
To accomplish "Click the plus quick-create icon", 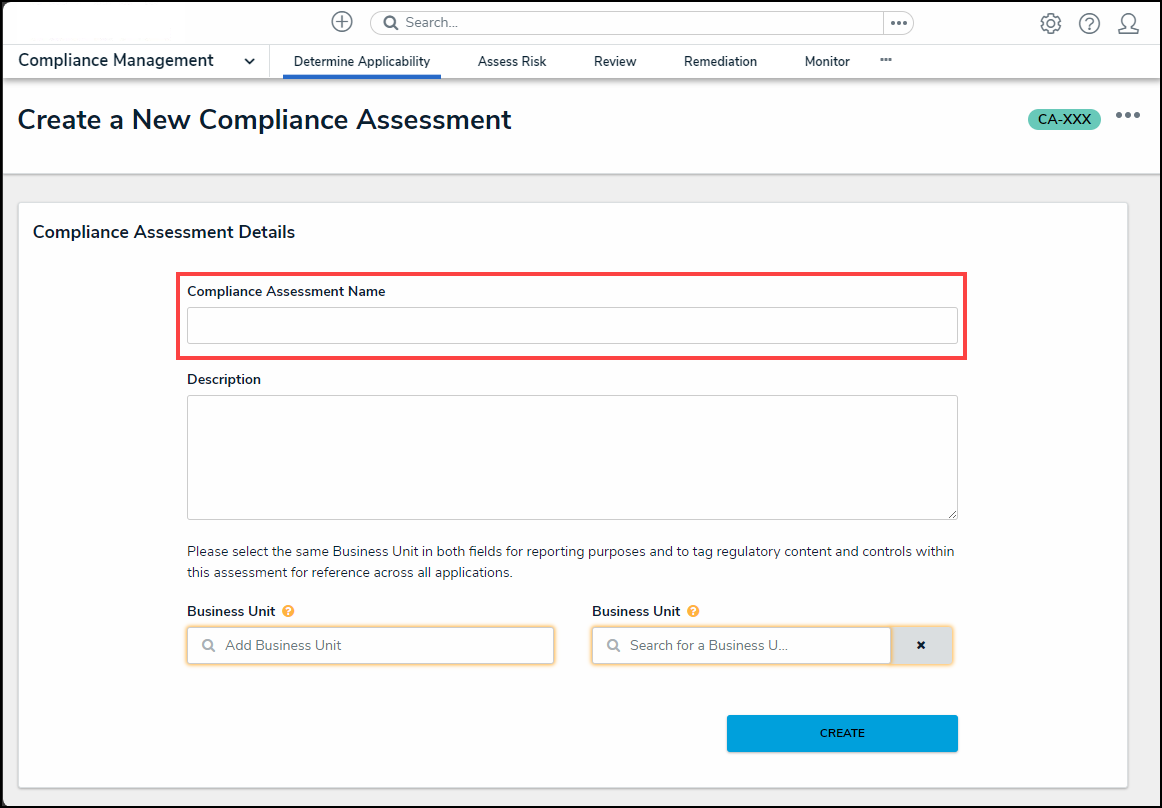I will click(x=342, y=22).
